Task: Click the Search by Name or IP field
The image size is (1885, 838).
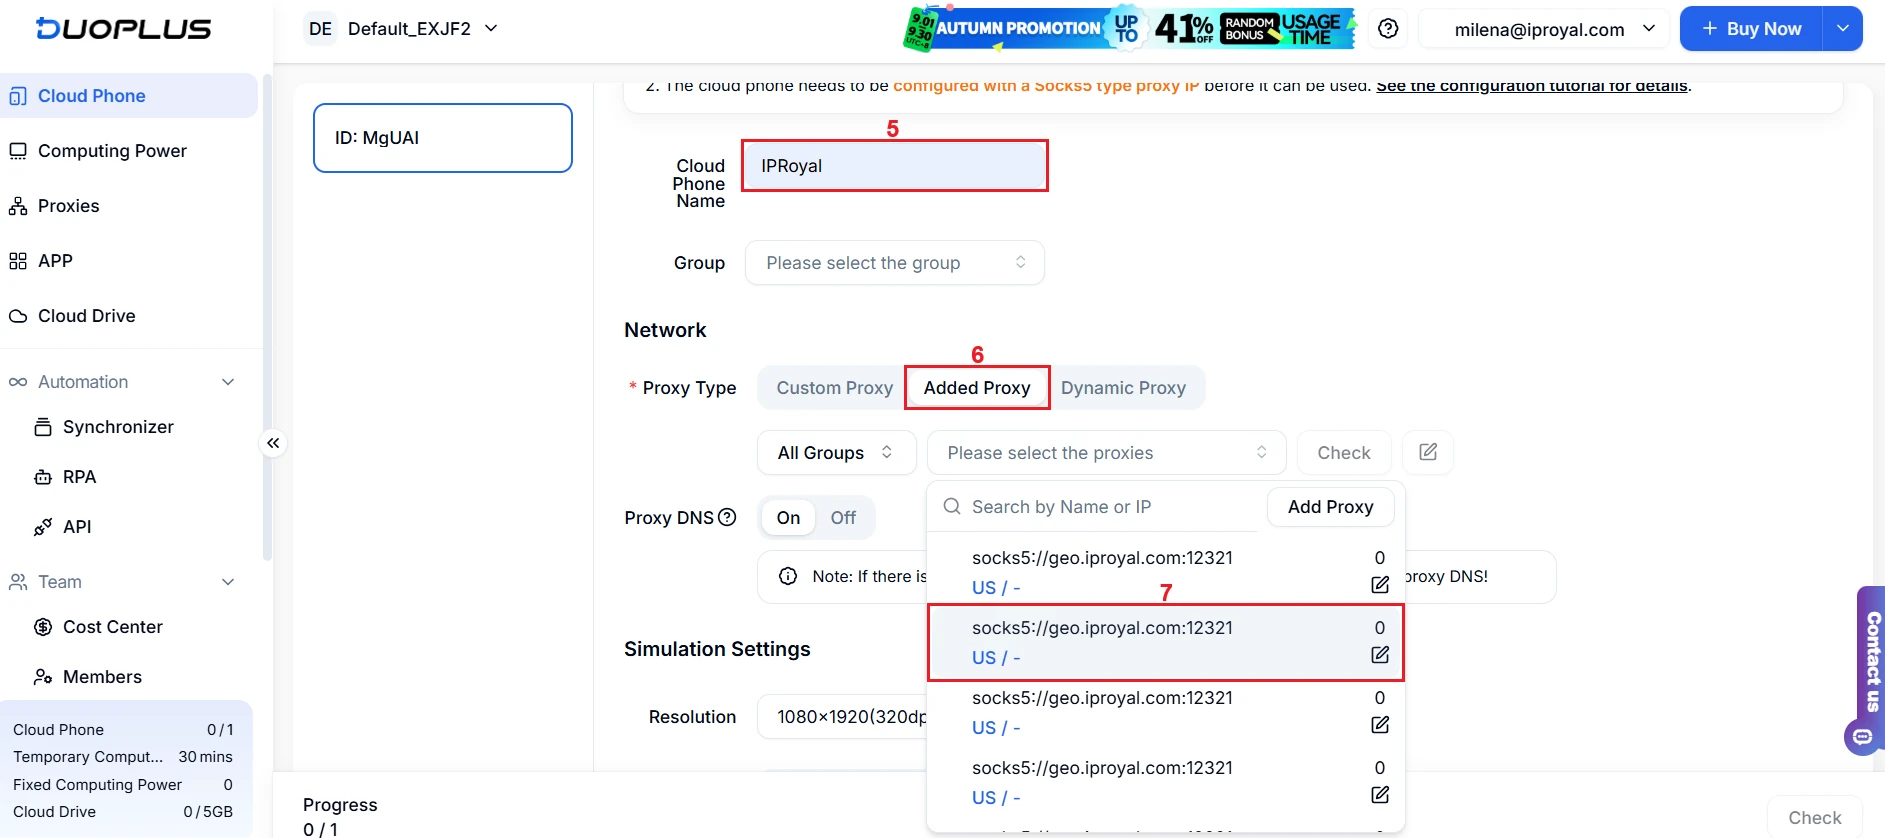Action: click(1100, 507)
